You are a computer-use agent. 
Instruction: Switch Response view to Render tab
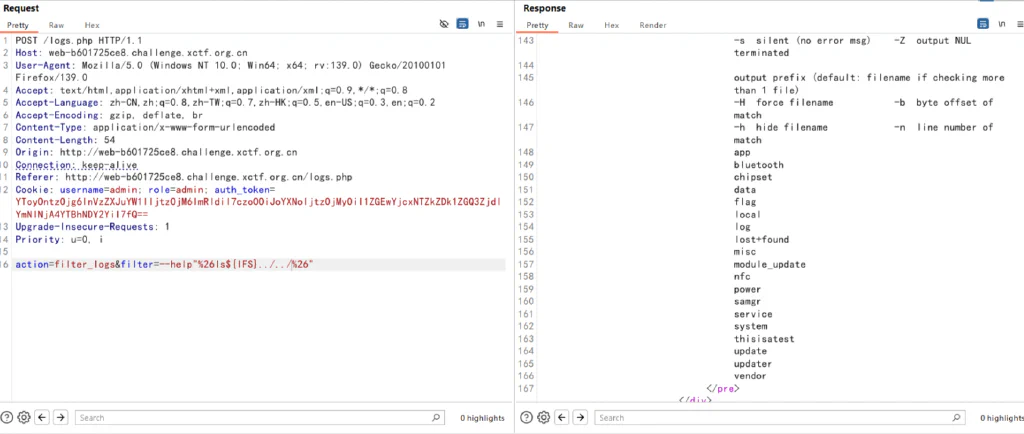(x=653, y=25)
